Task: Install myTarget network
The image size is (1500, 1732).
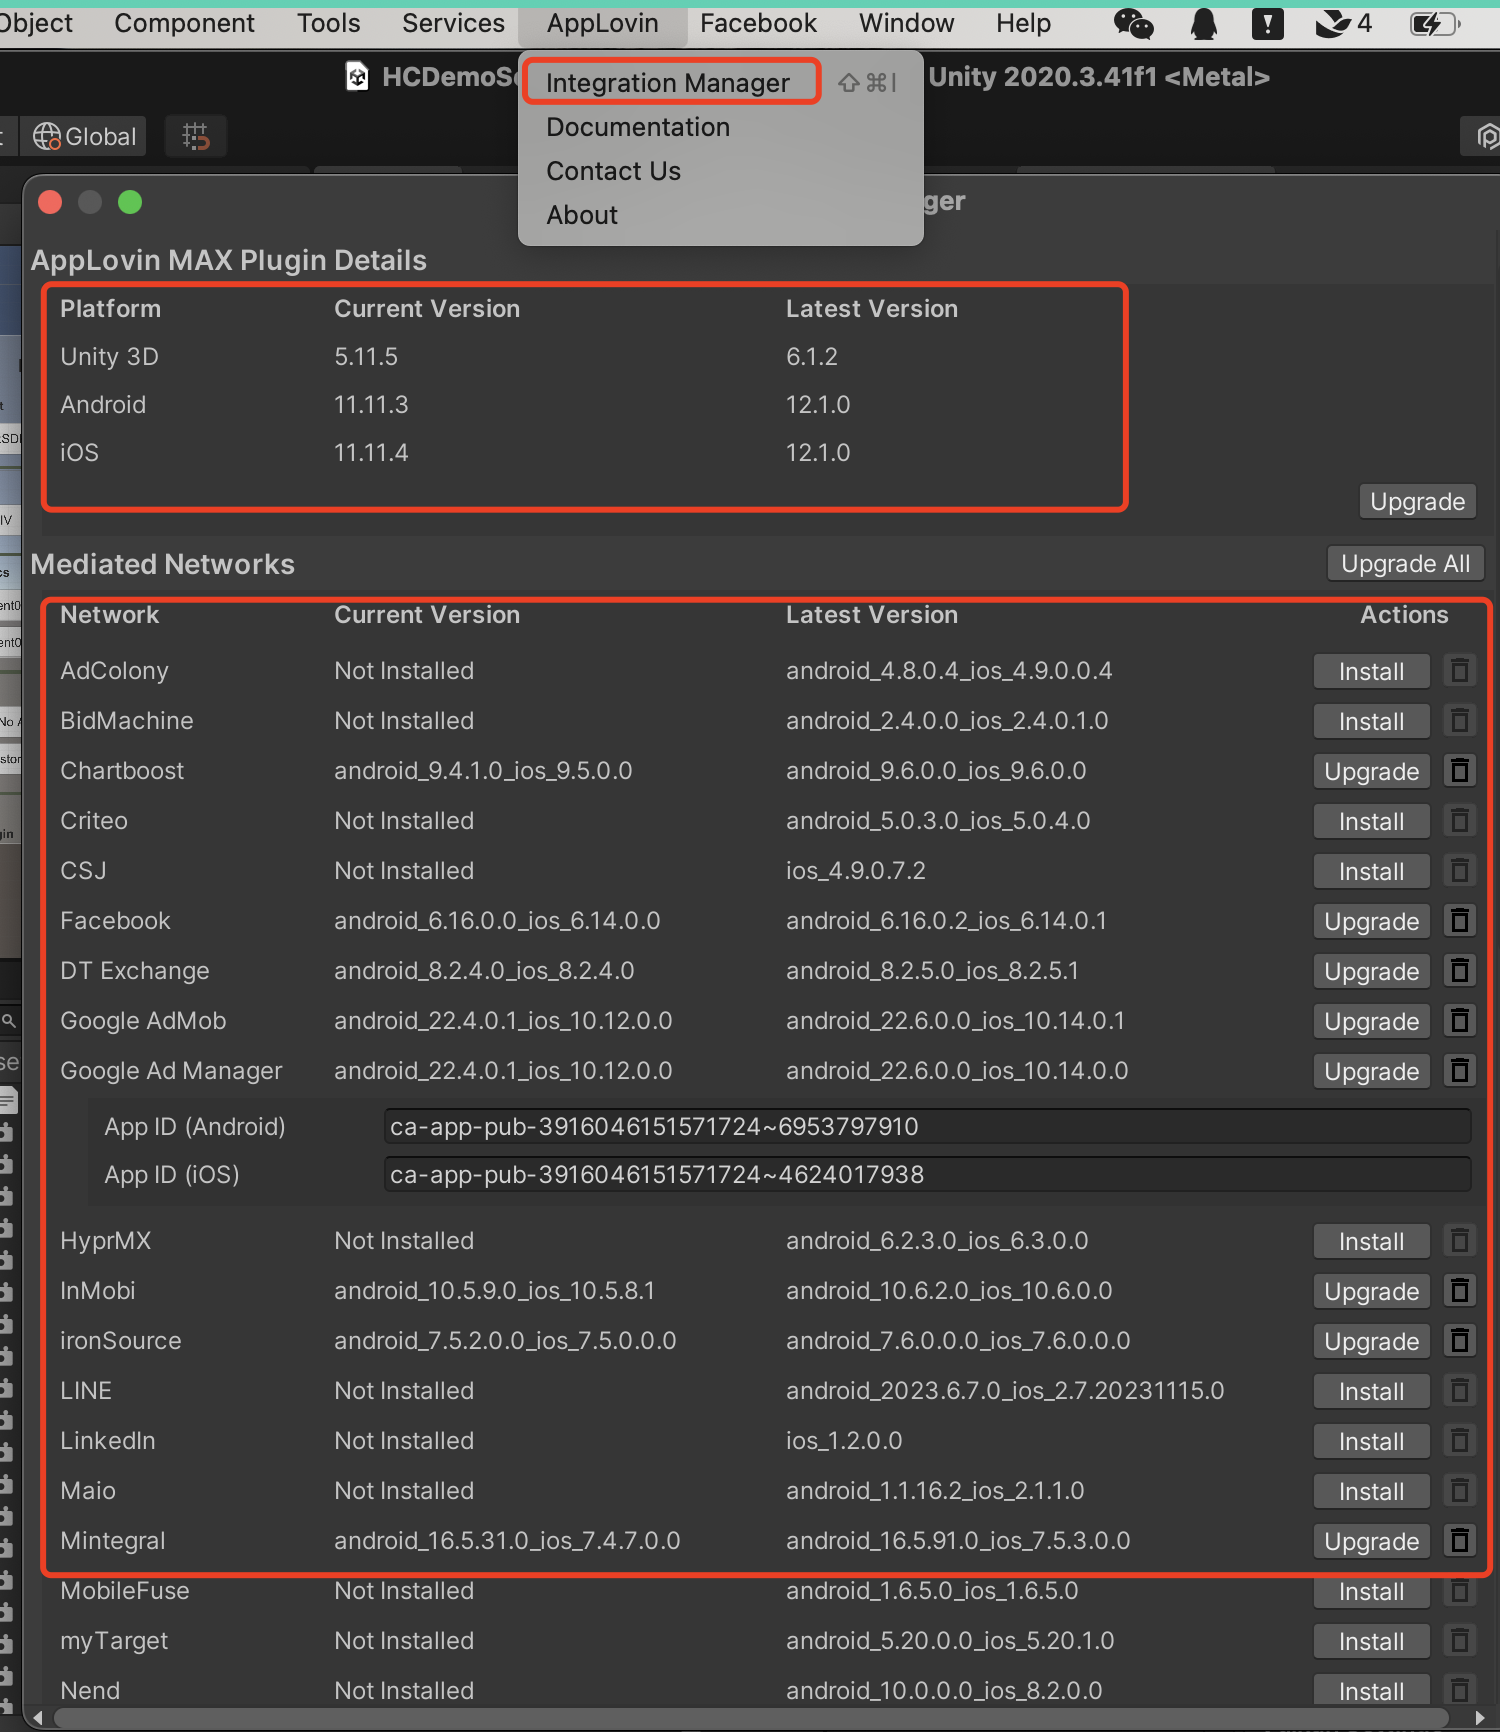Action: click(x=1371, y=1642)
